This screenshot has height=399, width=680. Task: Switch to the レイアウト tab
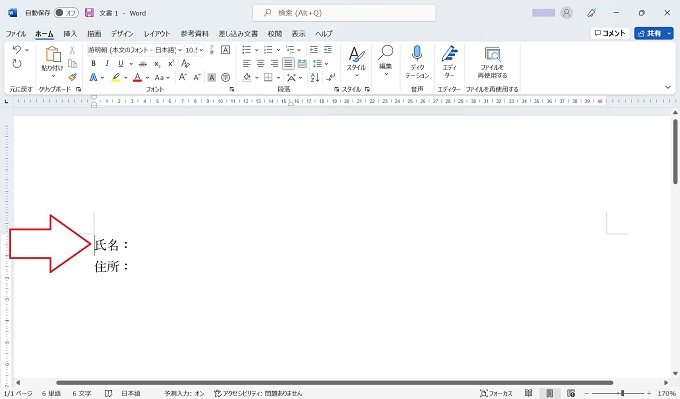pos(157,33)
